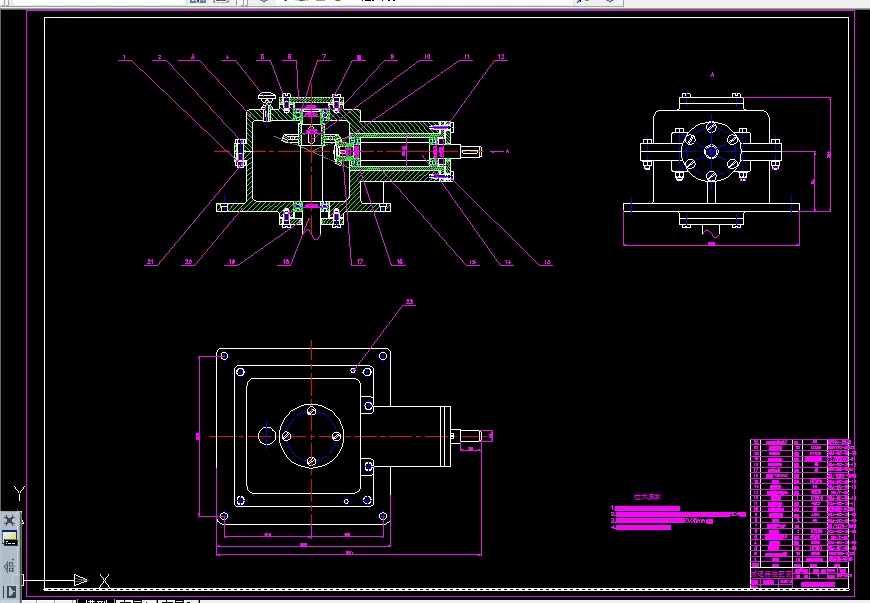Viewport: 870px width, 603px height.
Task: Close the docked side palette with the X icon
Action: point(9,520)
